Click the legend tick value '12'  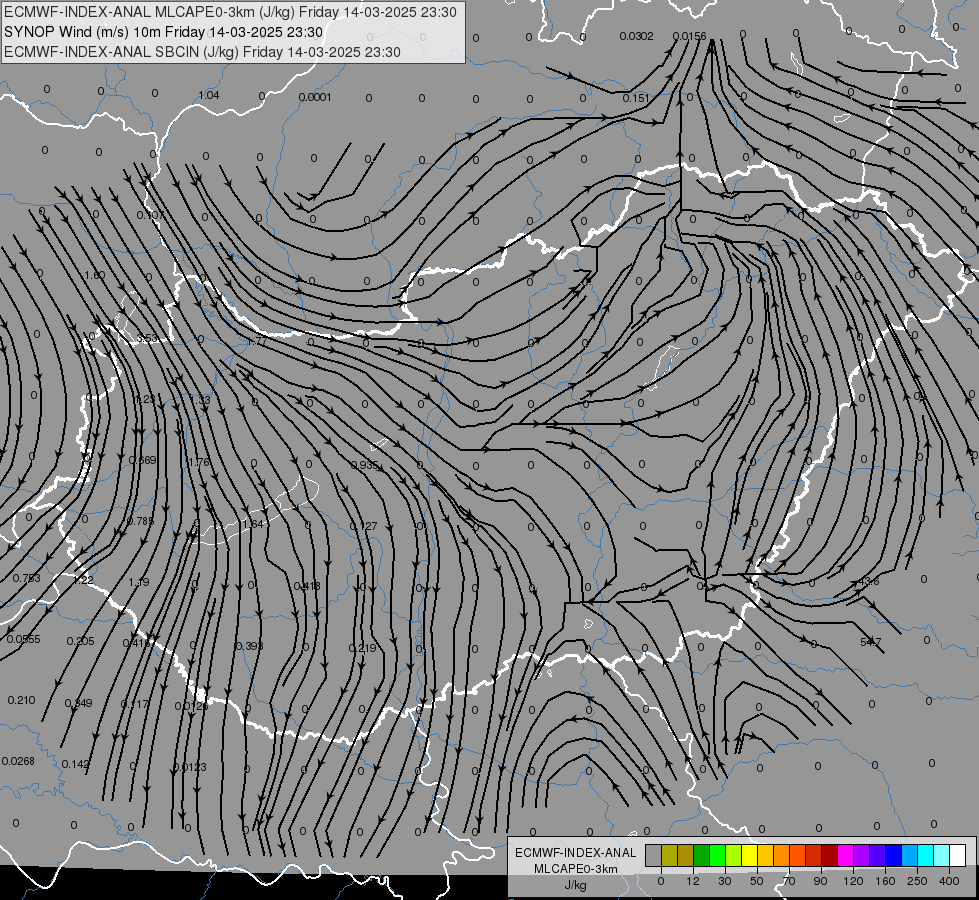pyautogui.click(x=693, y=881)
